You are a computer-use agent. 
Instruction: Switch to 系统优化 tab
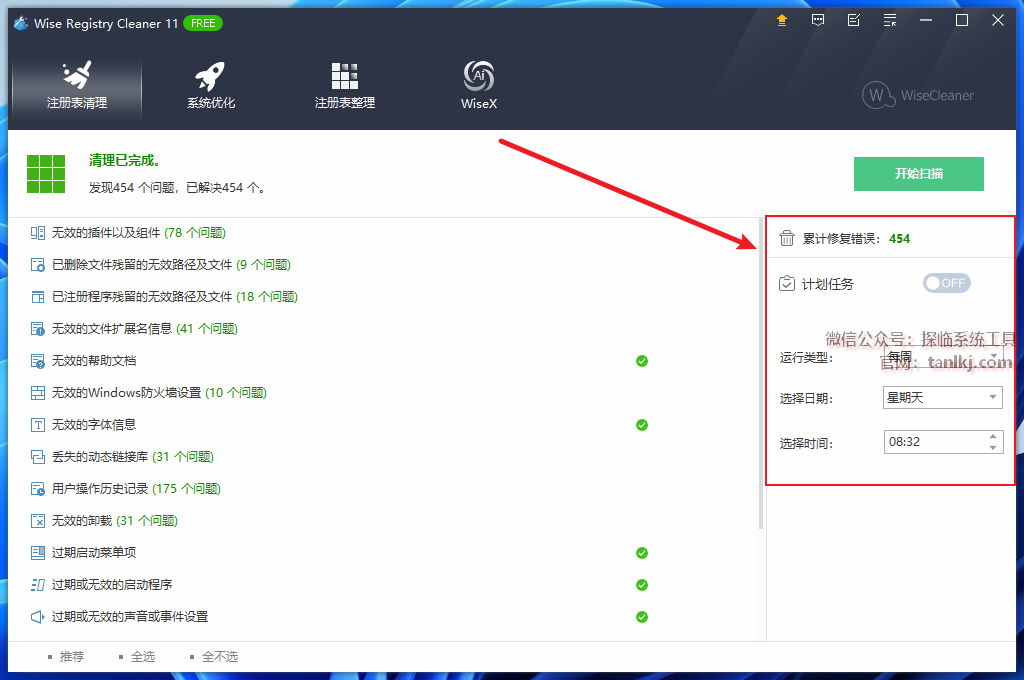click(210, 86)
